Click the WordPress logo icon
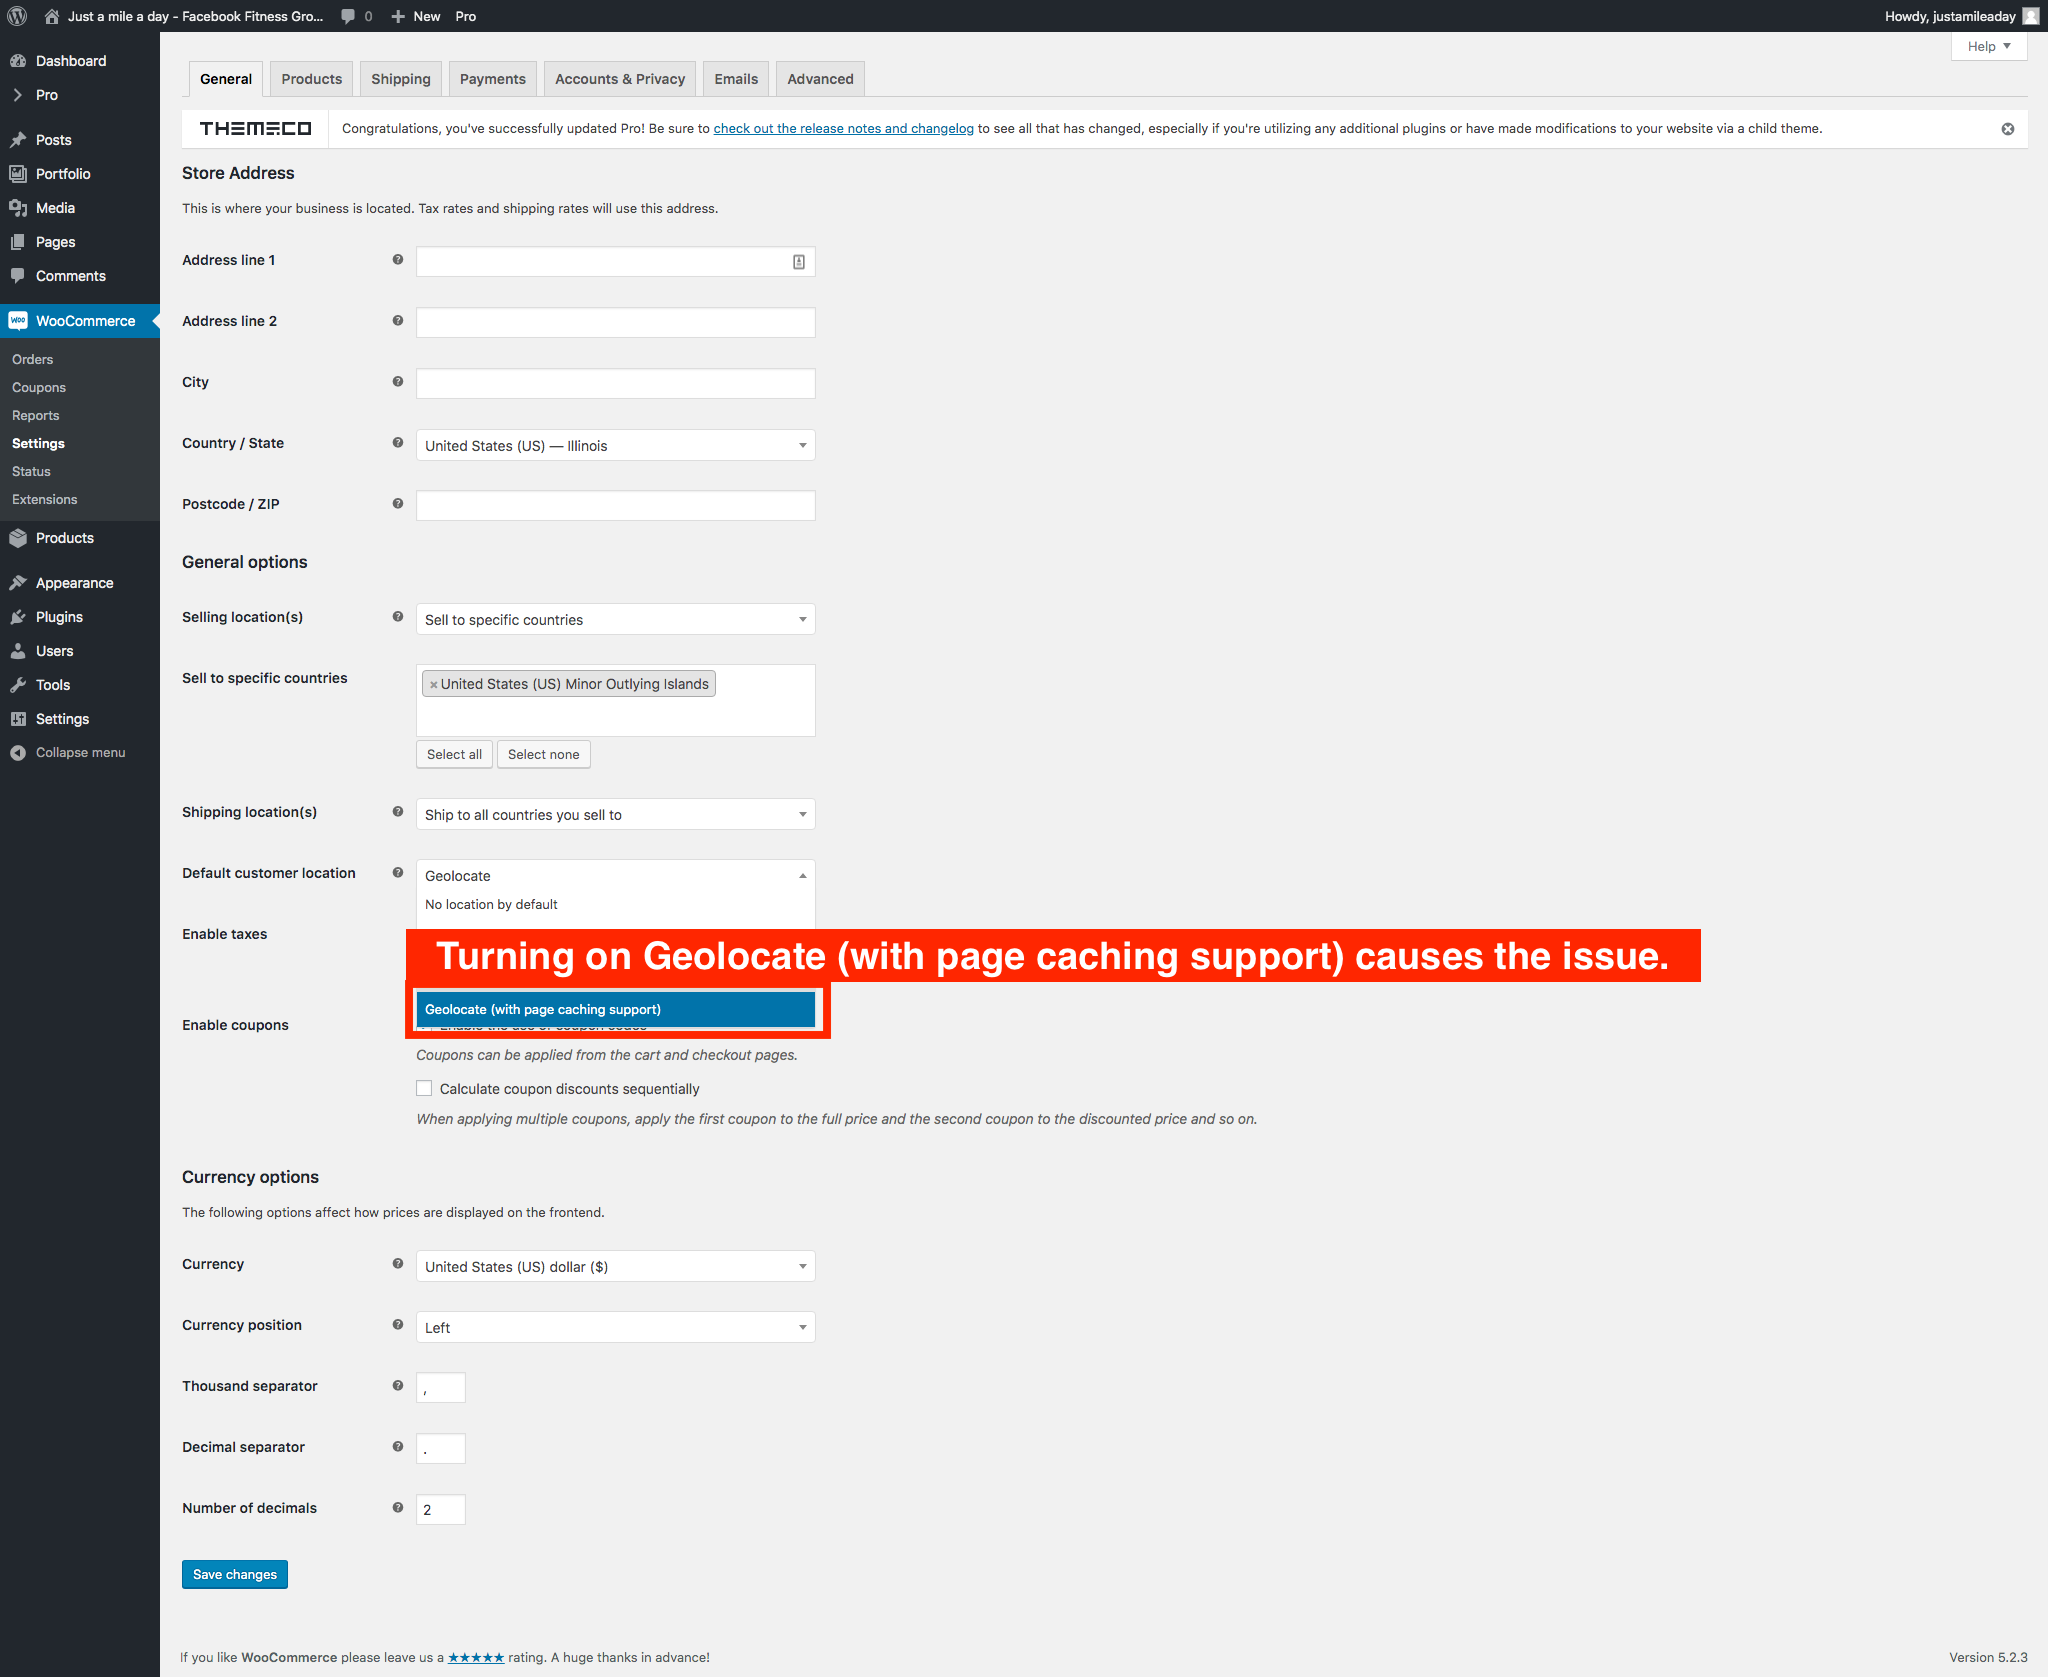The image size is (2048, 1677). pos(17,16)
